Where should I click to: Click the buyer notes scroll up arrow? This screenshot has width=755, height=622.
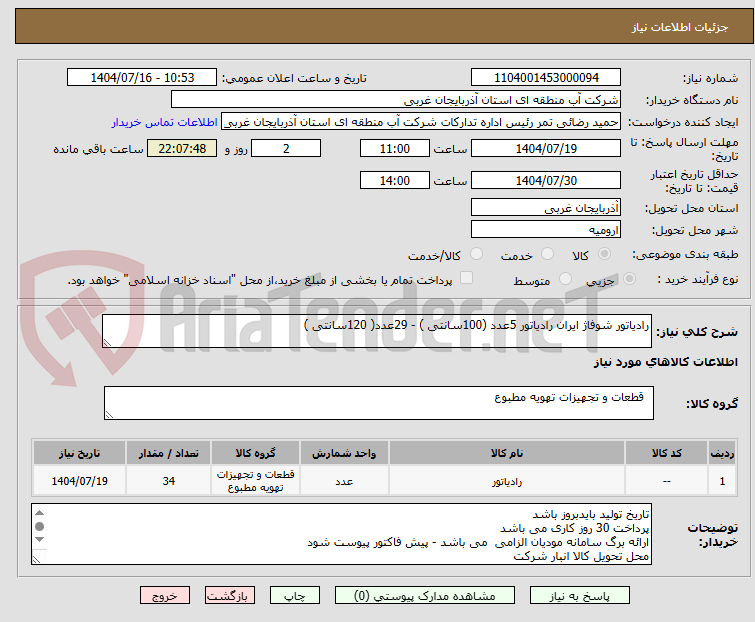pyautogui.click(x=39, y=513)
